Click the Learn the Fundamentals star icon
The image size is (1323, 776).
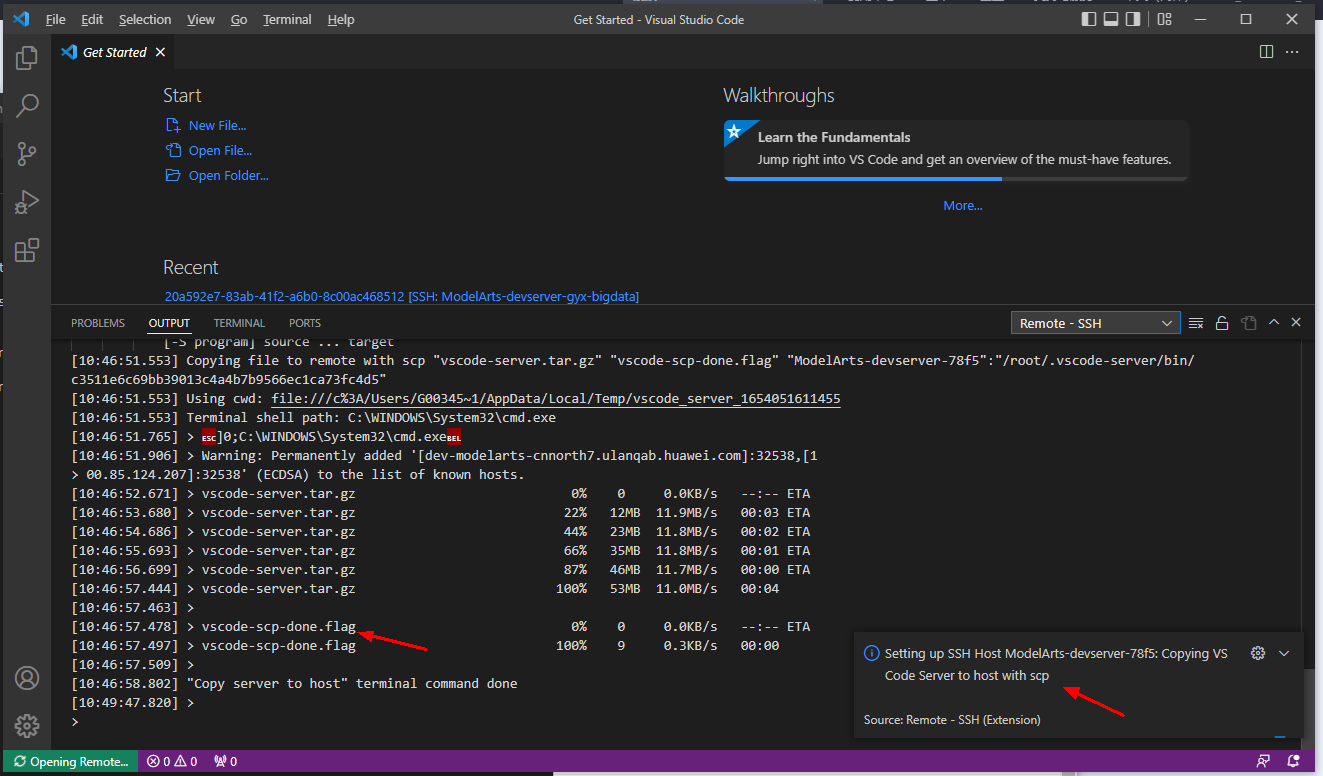click(x=734, y=131)
